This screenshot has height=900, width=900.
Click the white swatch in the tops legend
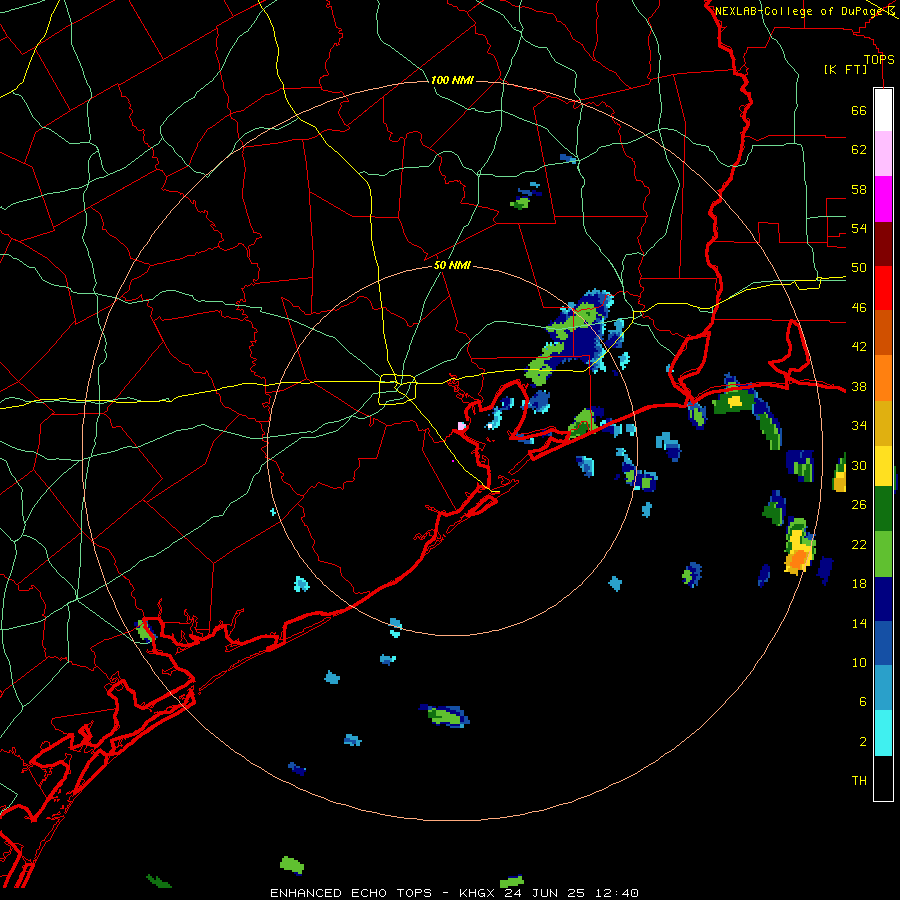(x=883, y=110)
